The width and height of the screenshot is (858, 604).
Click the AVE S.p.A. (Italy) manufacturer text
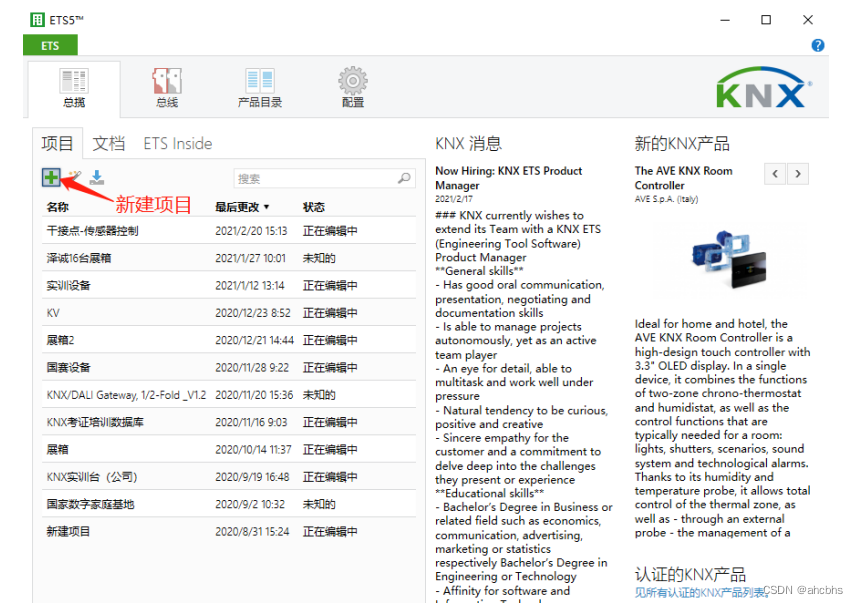coord(666,199)
